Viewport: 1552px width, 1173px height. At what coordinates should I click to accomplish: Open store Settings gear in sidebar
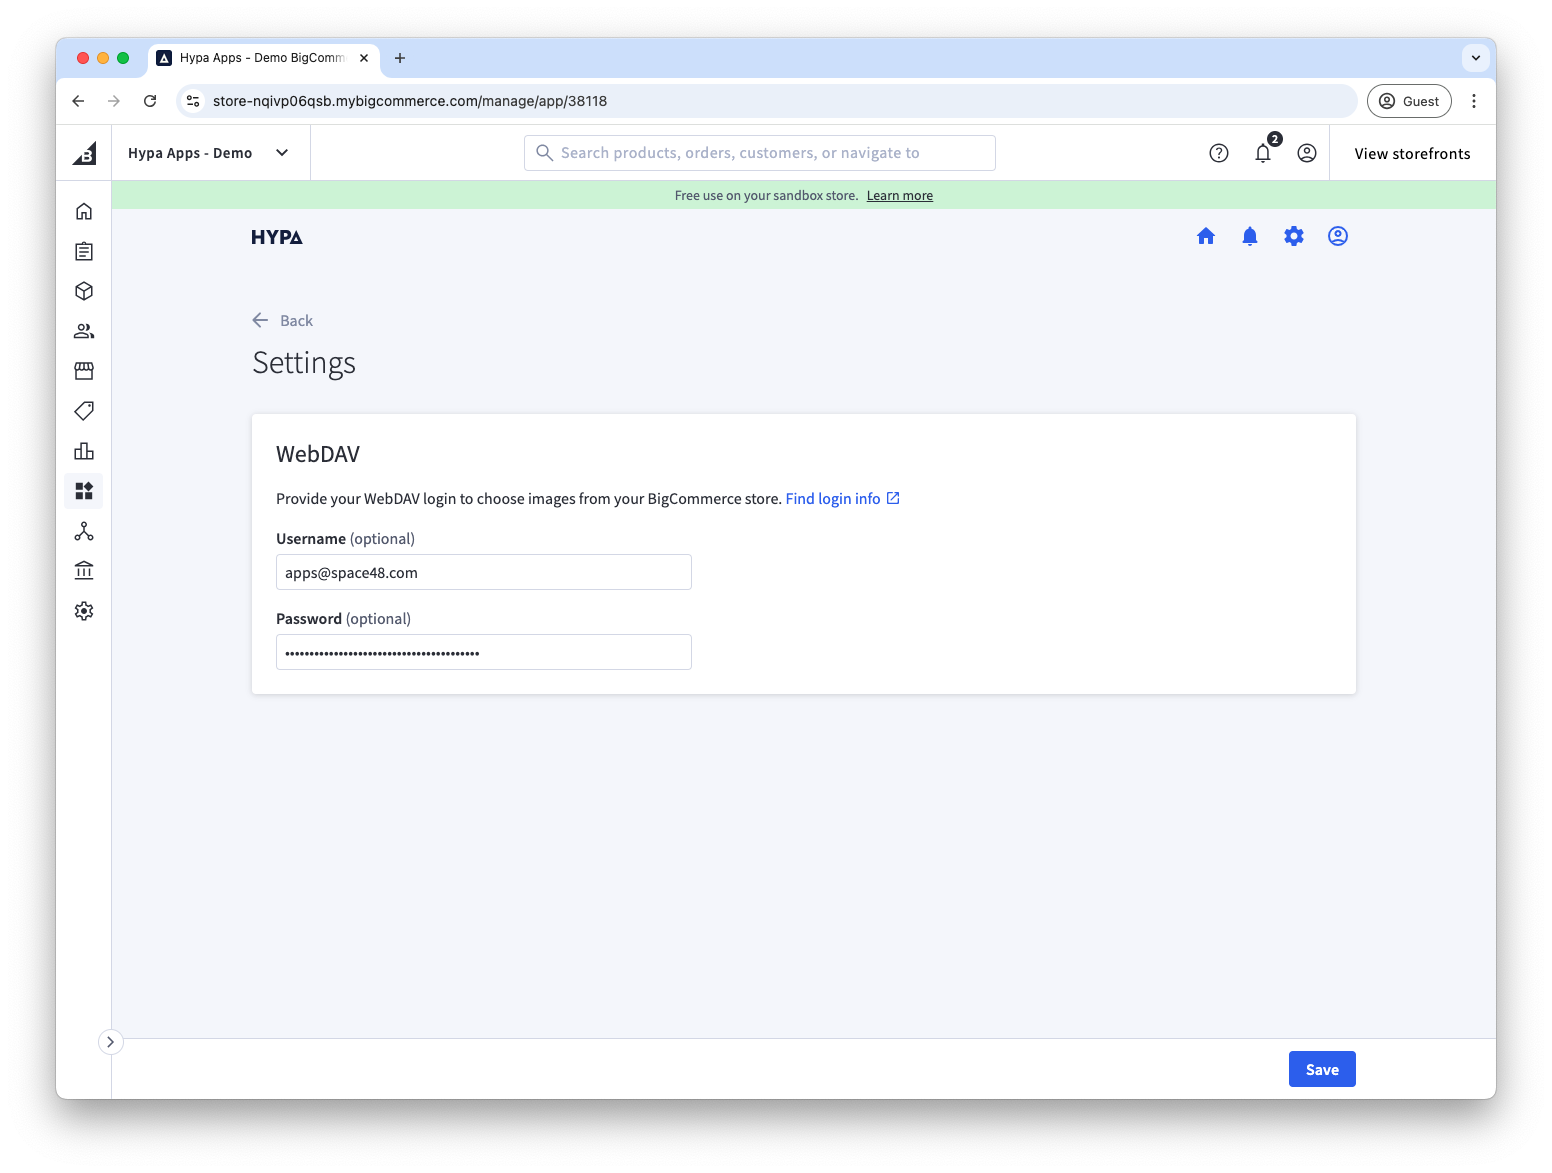[x=84, y=611]
